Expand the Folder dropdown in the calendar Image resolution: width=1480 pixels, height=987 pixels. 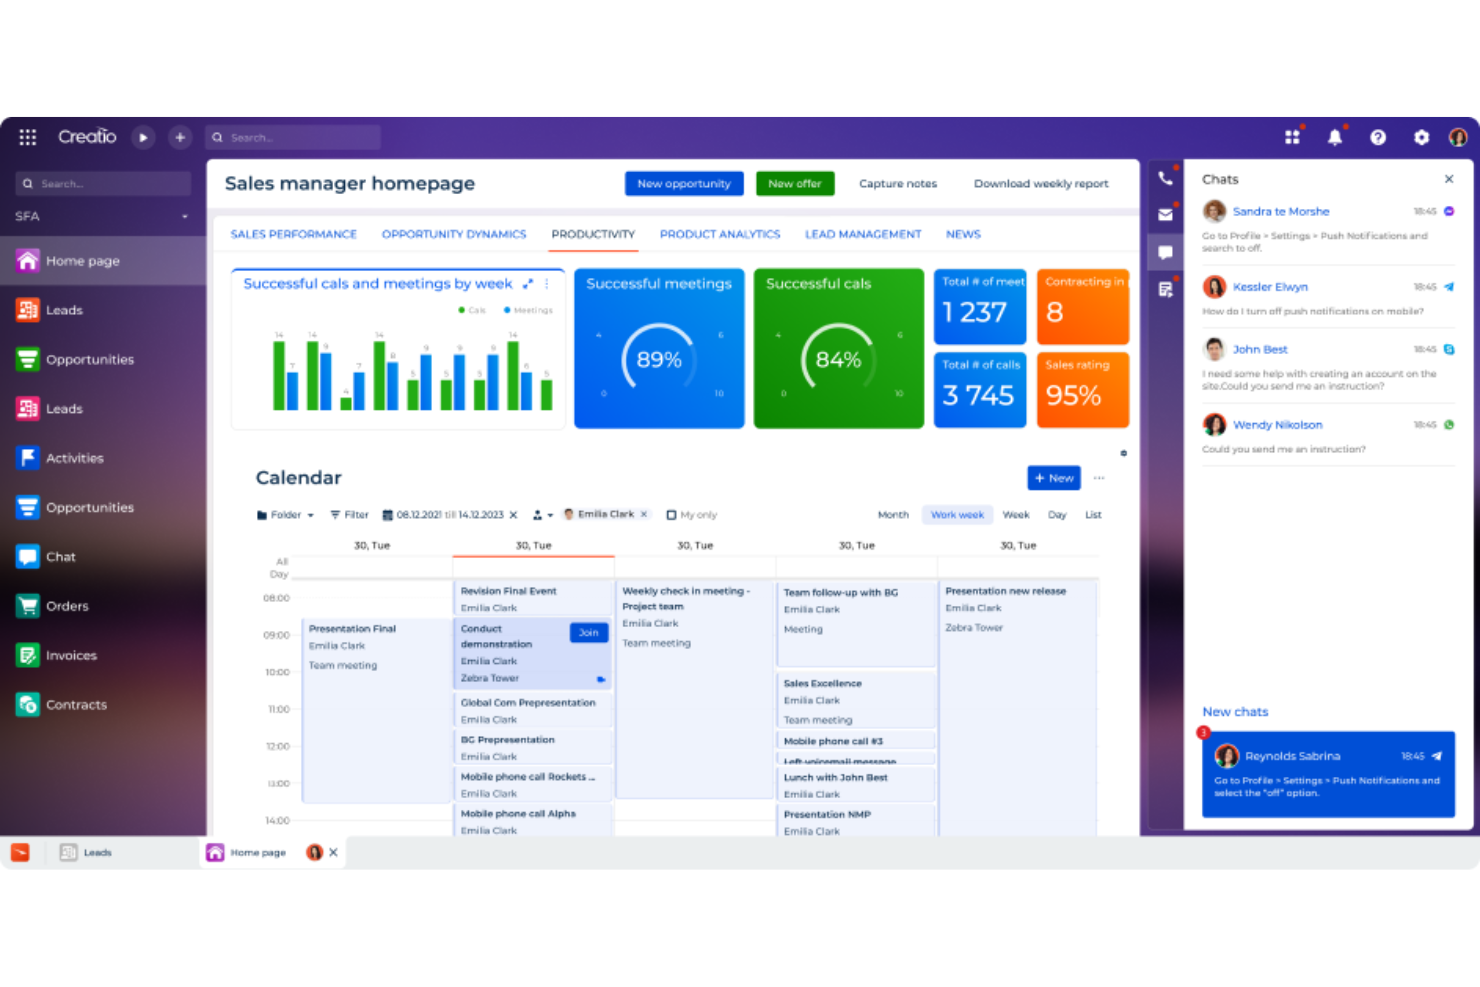(x=284, y=514)
